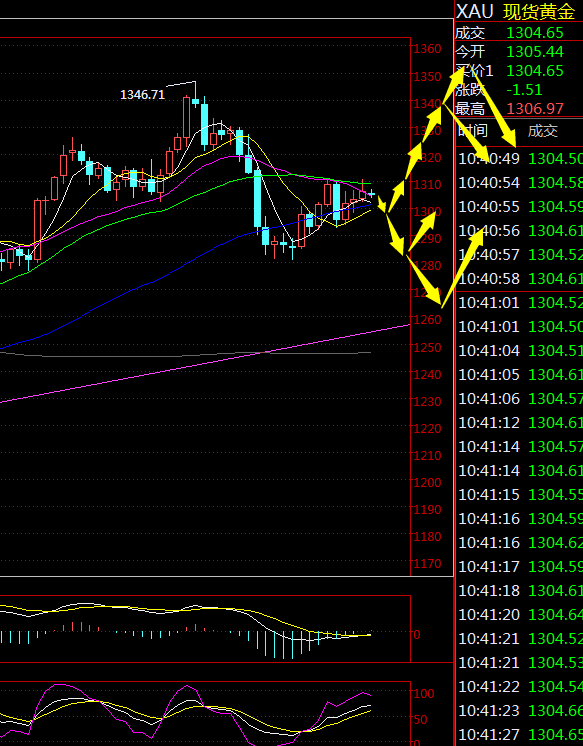Select the 10:40:57 tick row time
The image size is (583, 746).
pos(489,255)
